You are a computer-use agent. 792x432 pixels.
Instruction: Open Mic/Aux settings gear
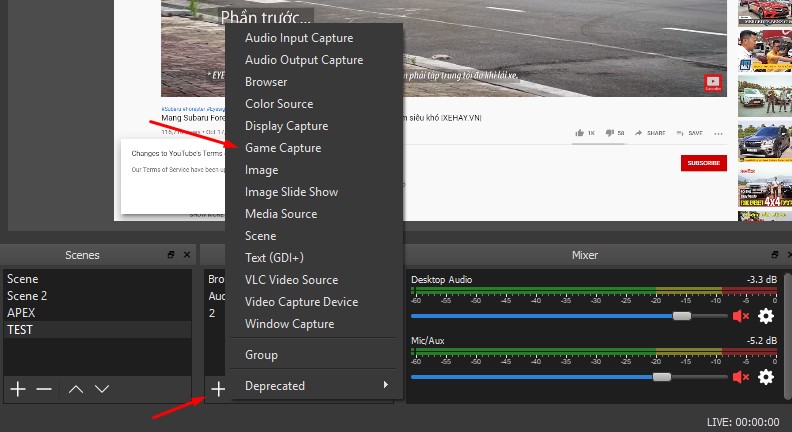(x=766, y=377)
